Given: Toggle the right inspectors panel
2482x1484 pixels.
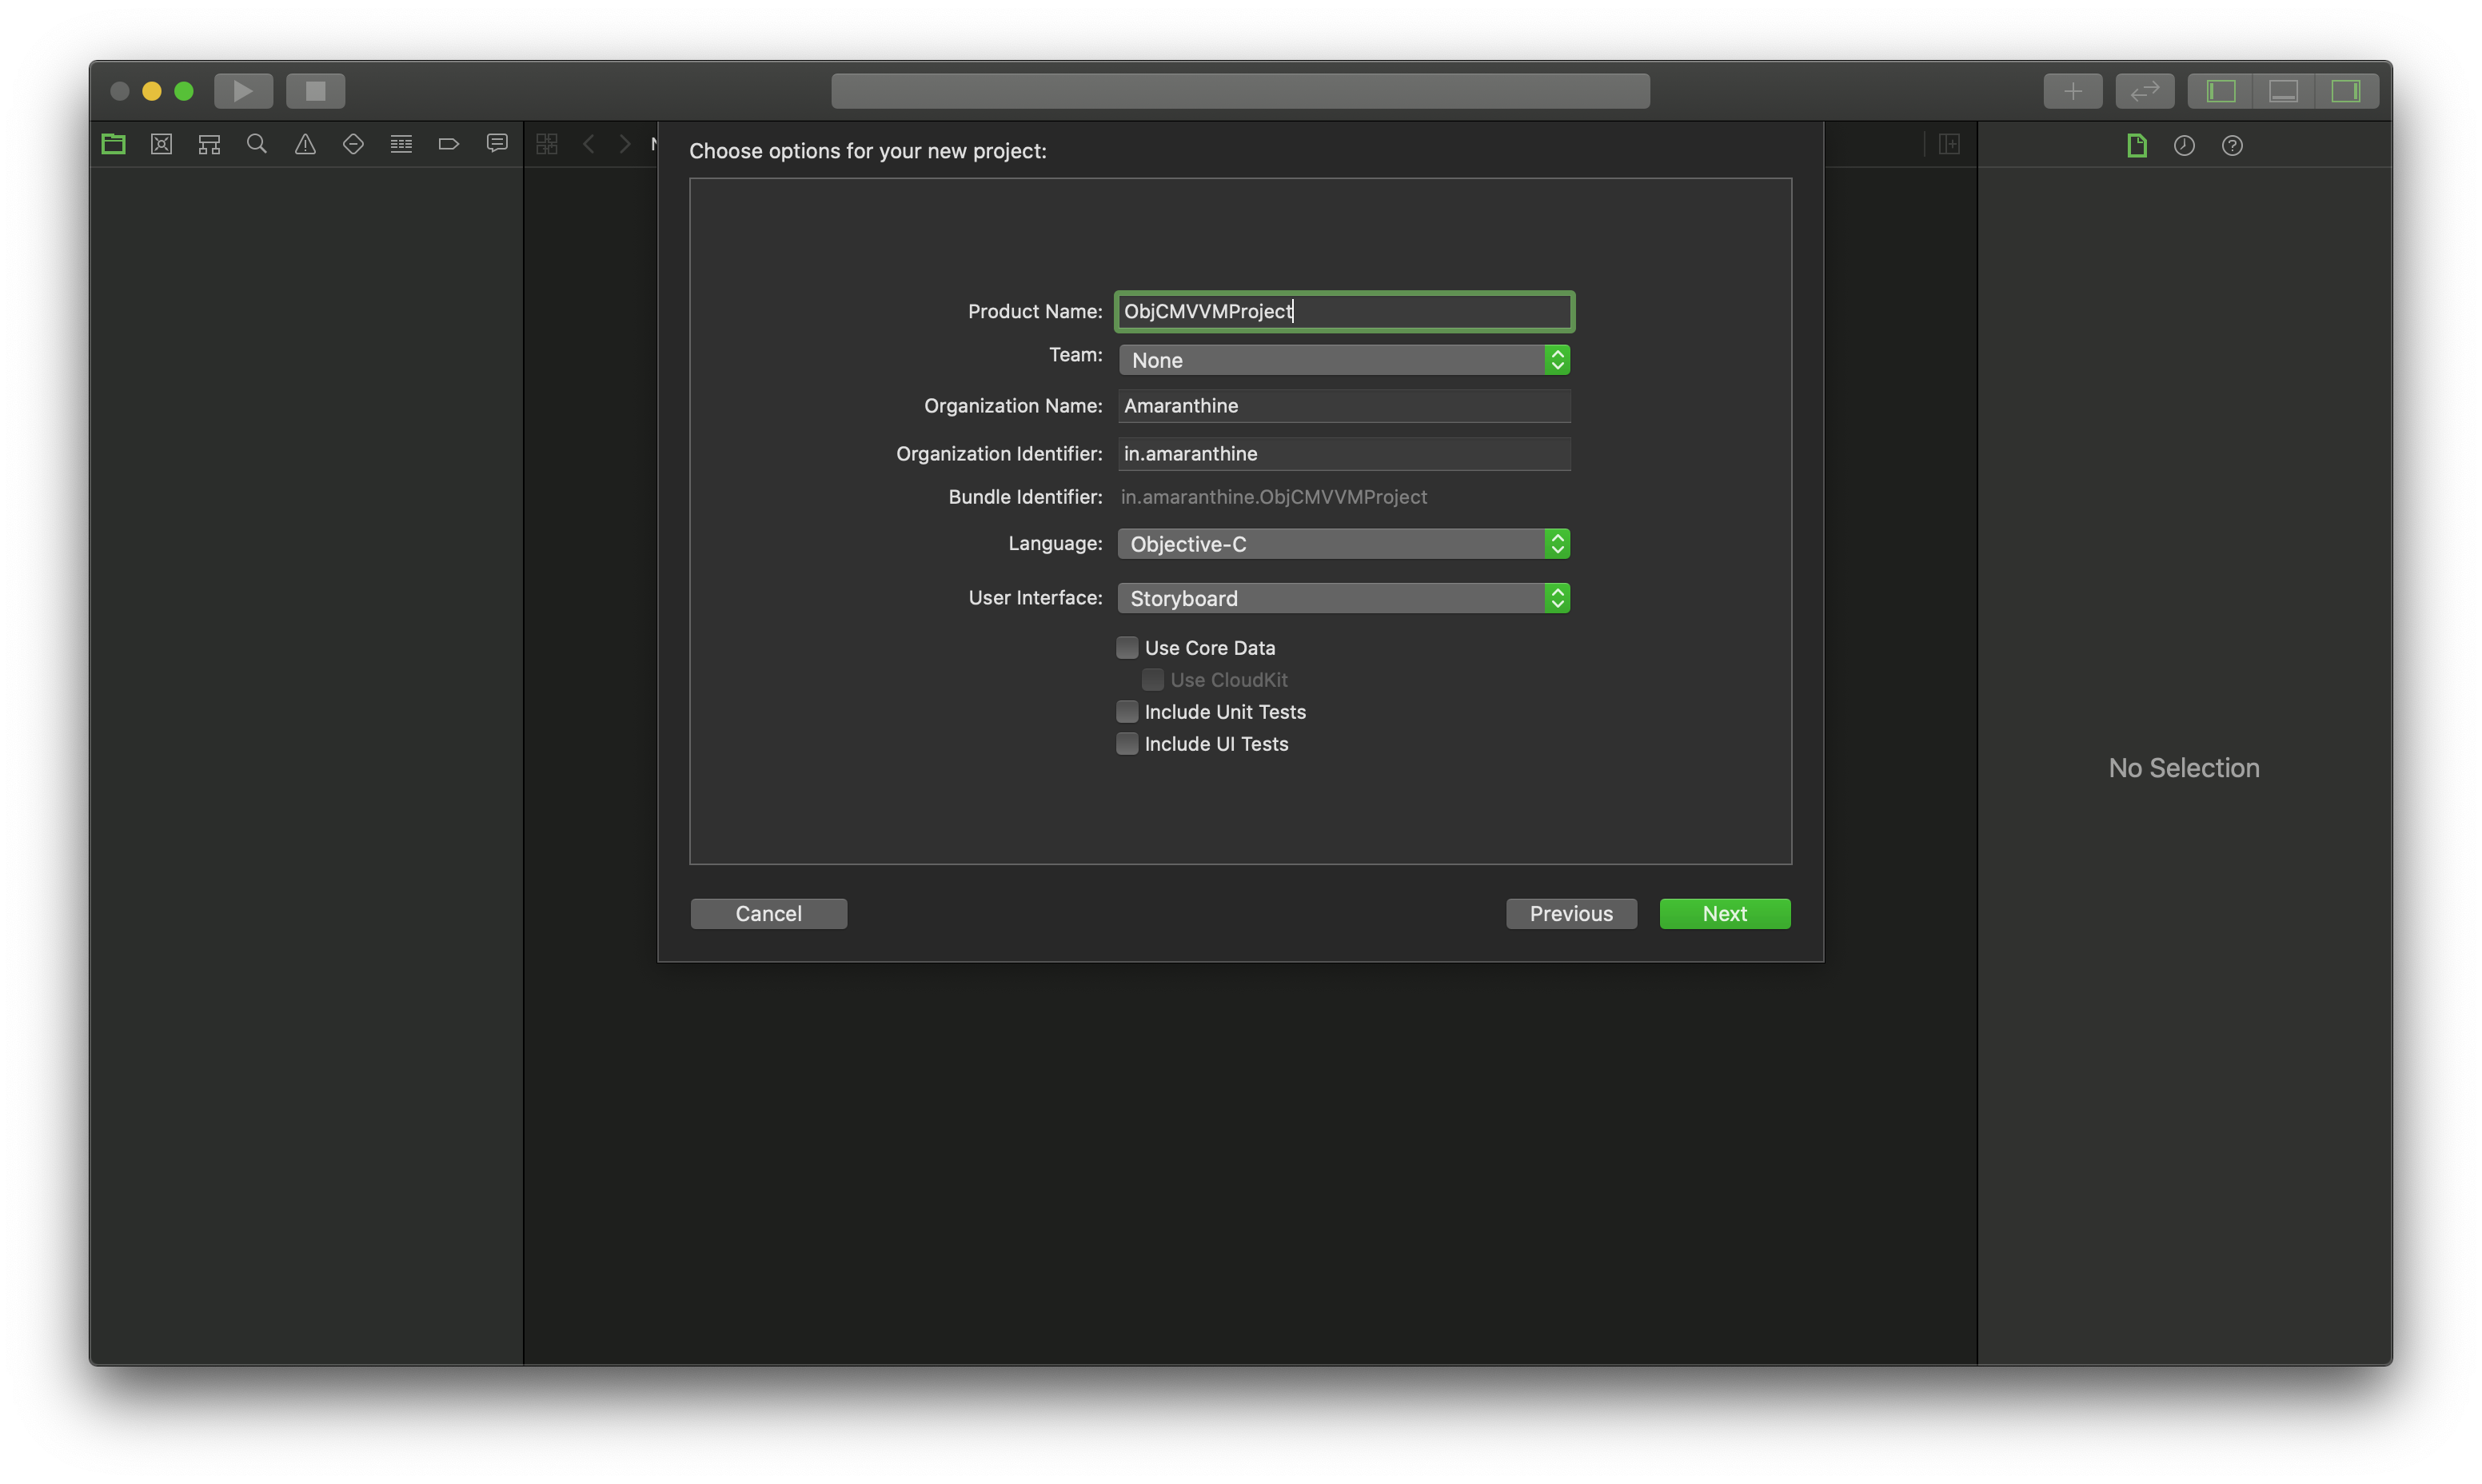Looking at the screenshot, I should 2345,91.
